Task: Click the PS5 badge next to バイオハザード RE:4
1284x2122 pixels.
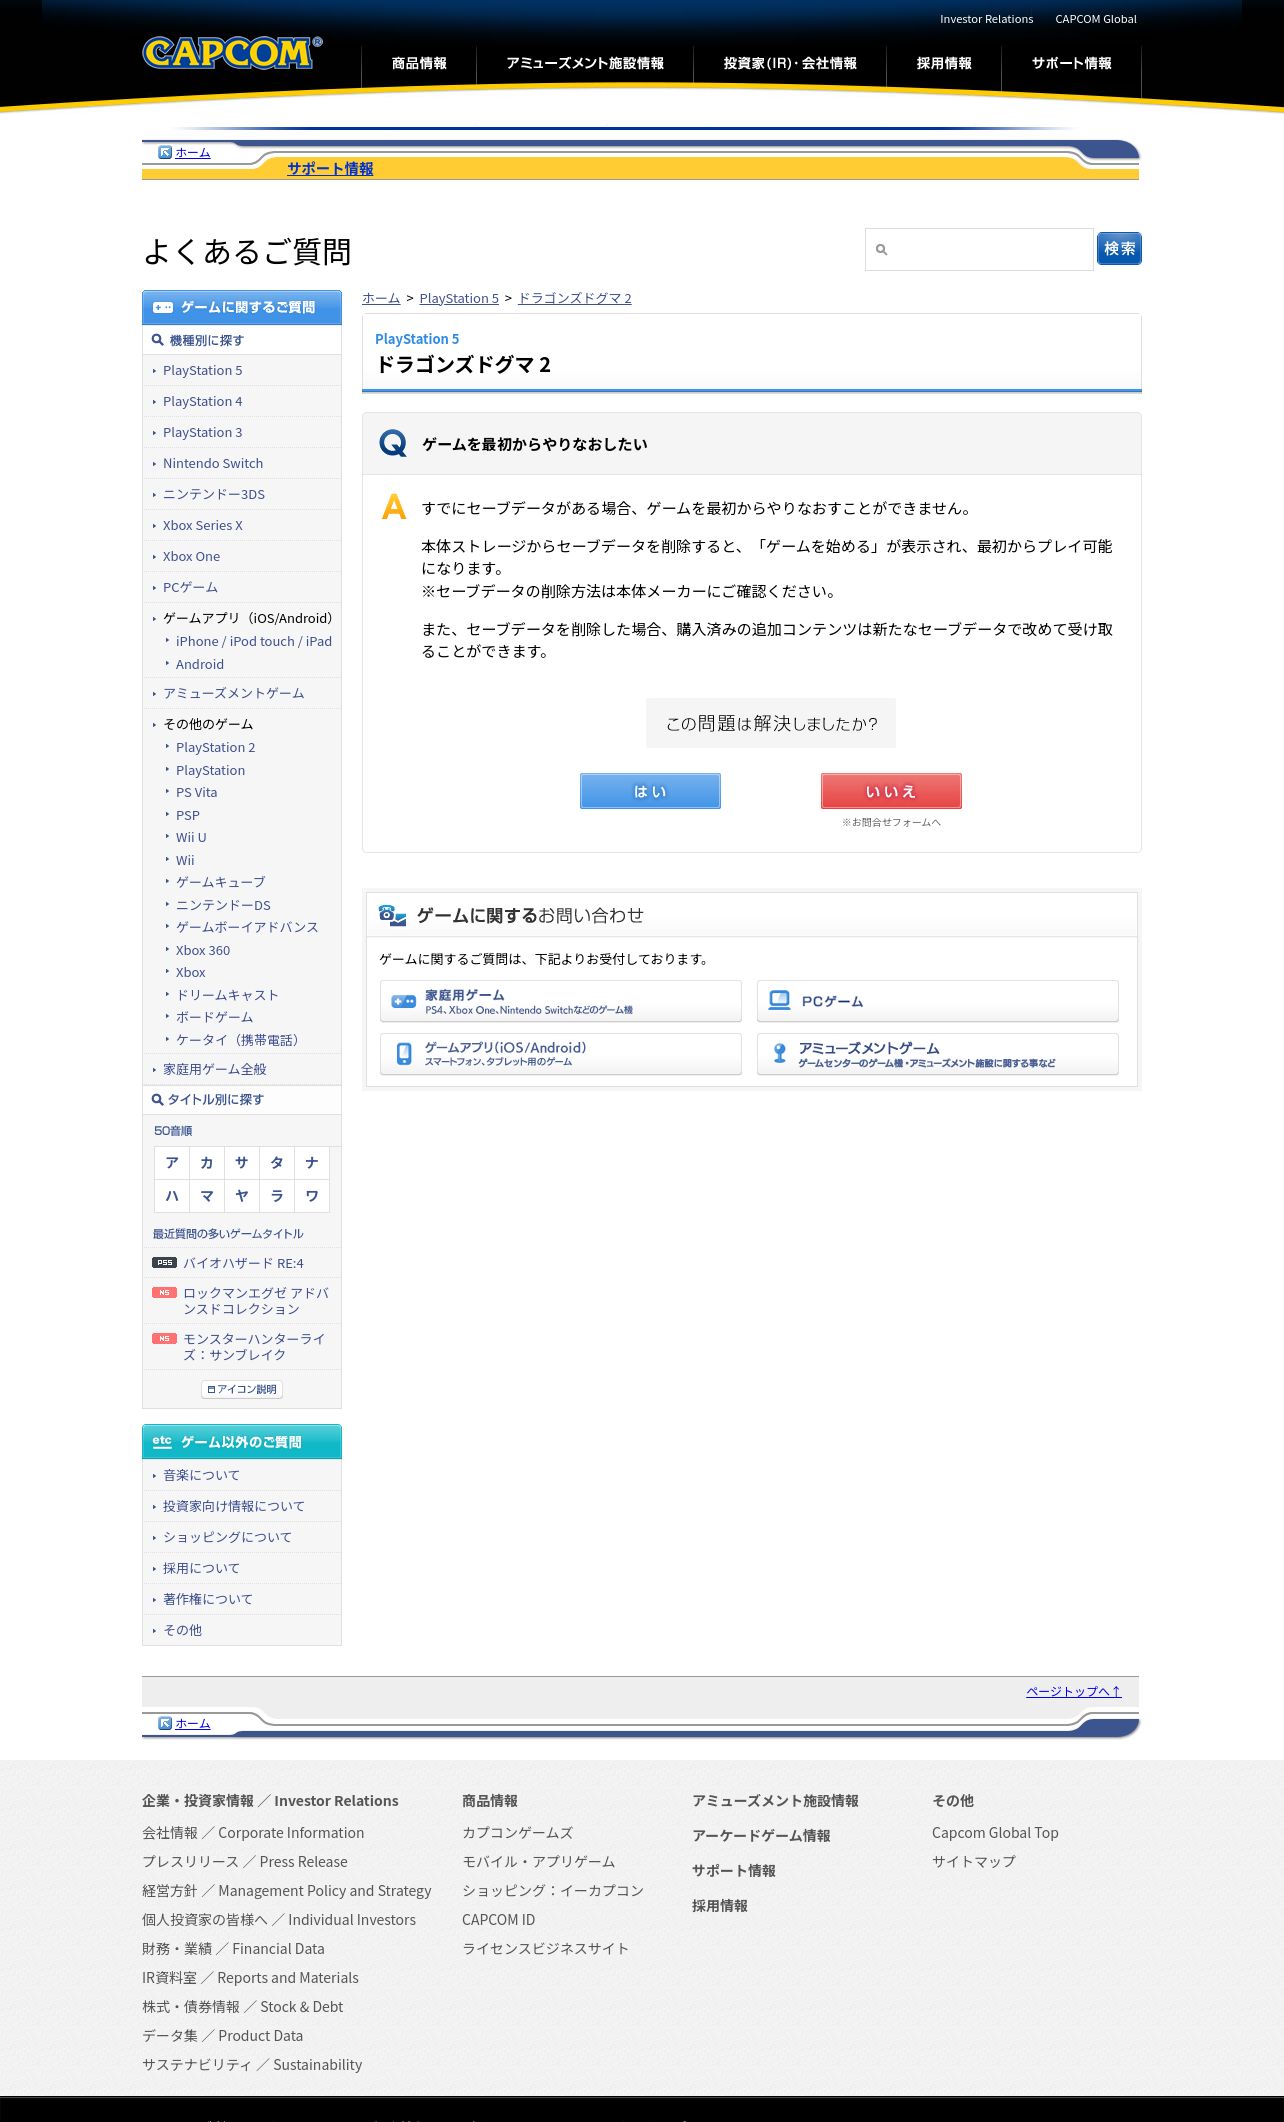Action: [164, 1263]
